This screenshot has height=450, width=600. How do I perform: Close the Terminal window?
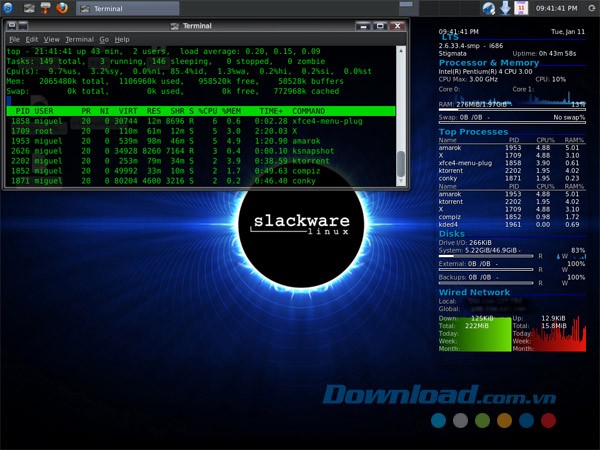point(397,26)
